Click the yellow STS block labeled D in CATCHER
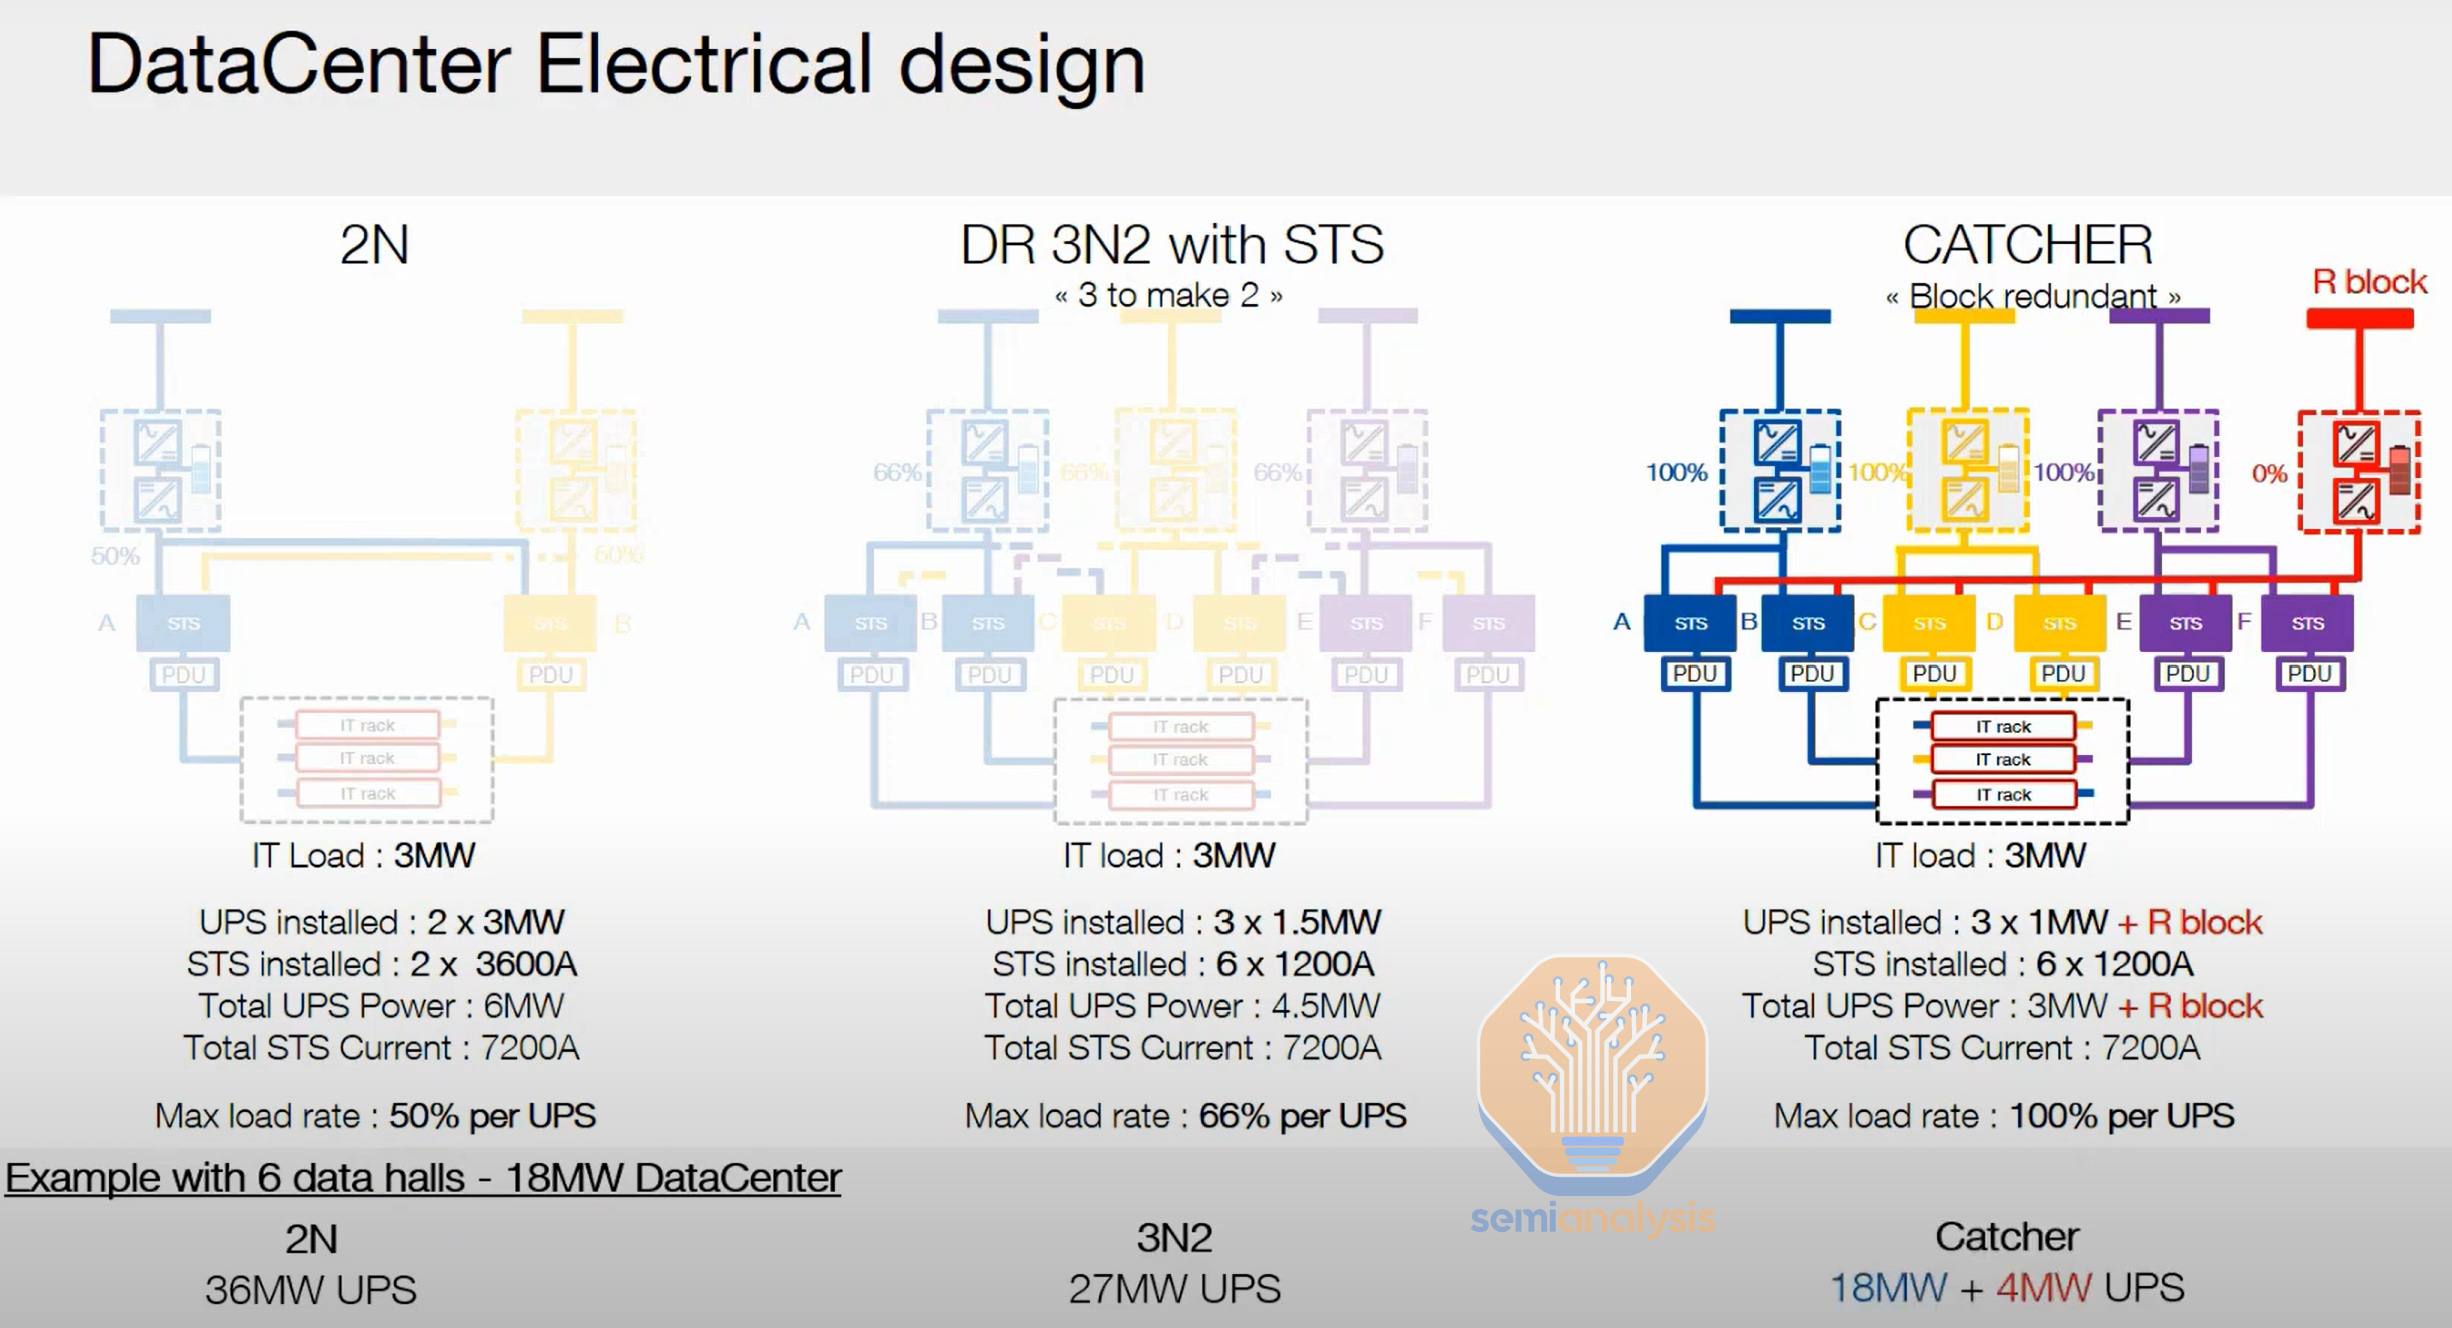Image resolution: width=2452 pixels, height=1328 pixels. pos(2059,623)
